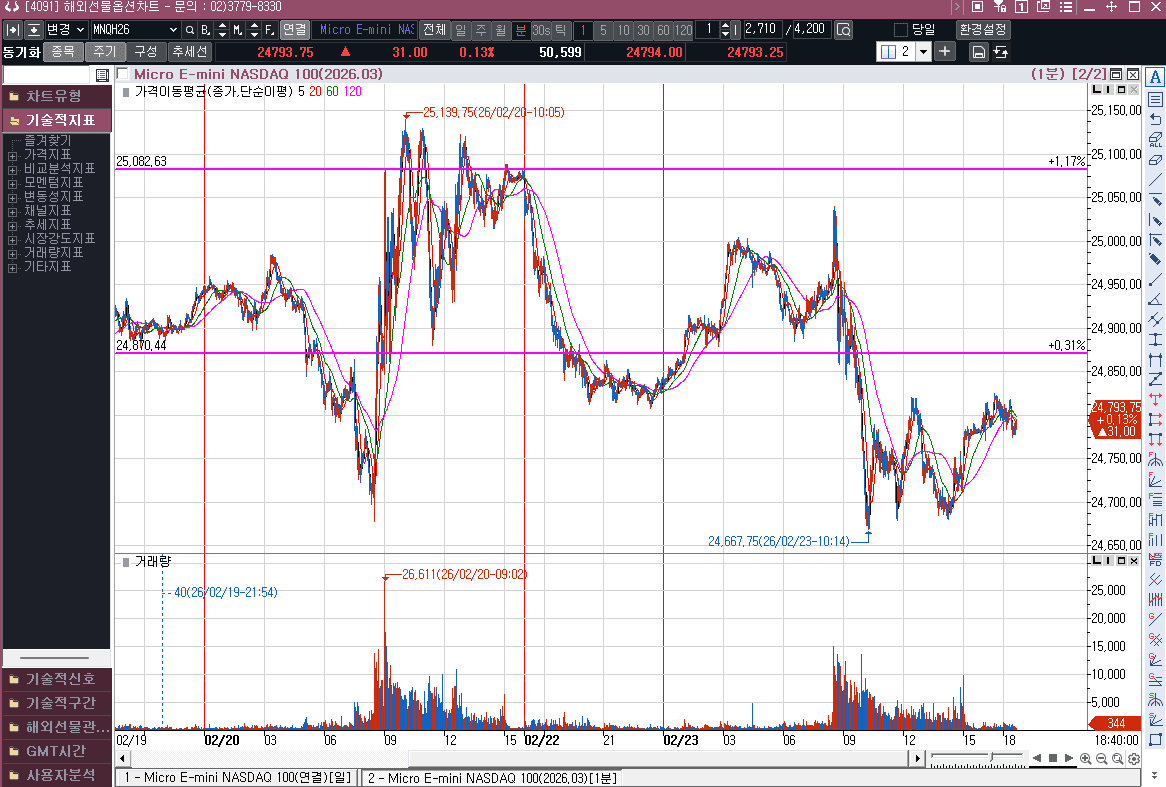The width and height of the screenshot is (1166, 787).
Task: Select the rectangle drawing tool
Action: [x=1155, y=740]
